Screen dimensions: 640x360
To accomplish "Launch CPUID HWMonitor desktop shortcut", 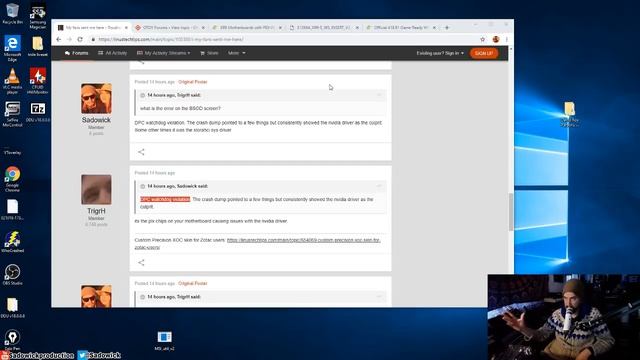I will click(38, 80).
